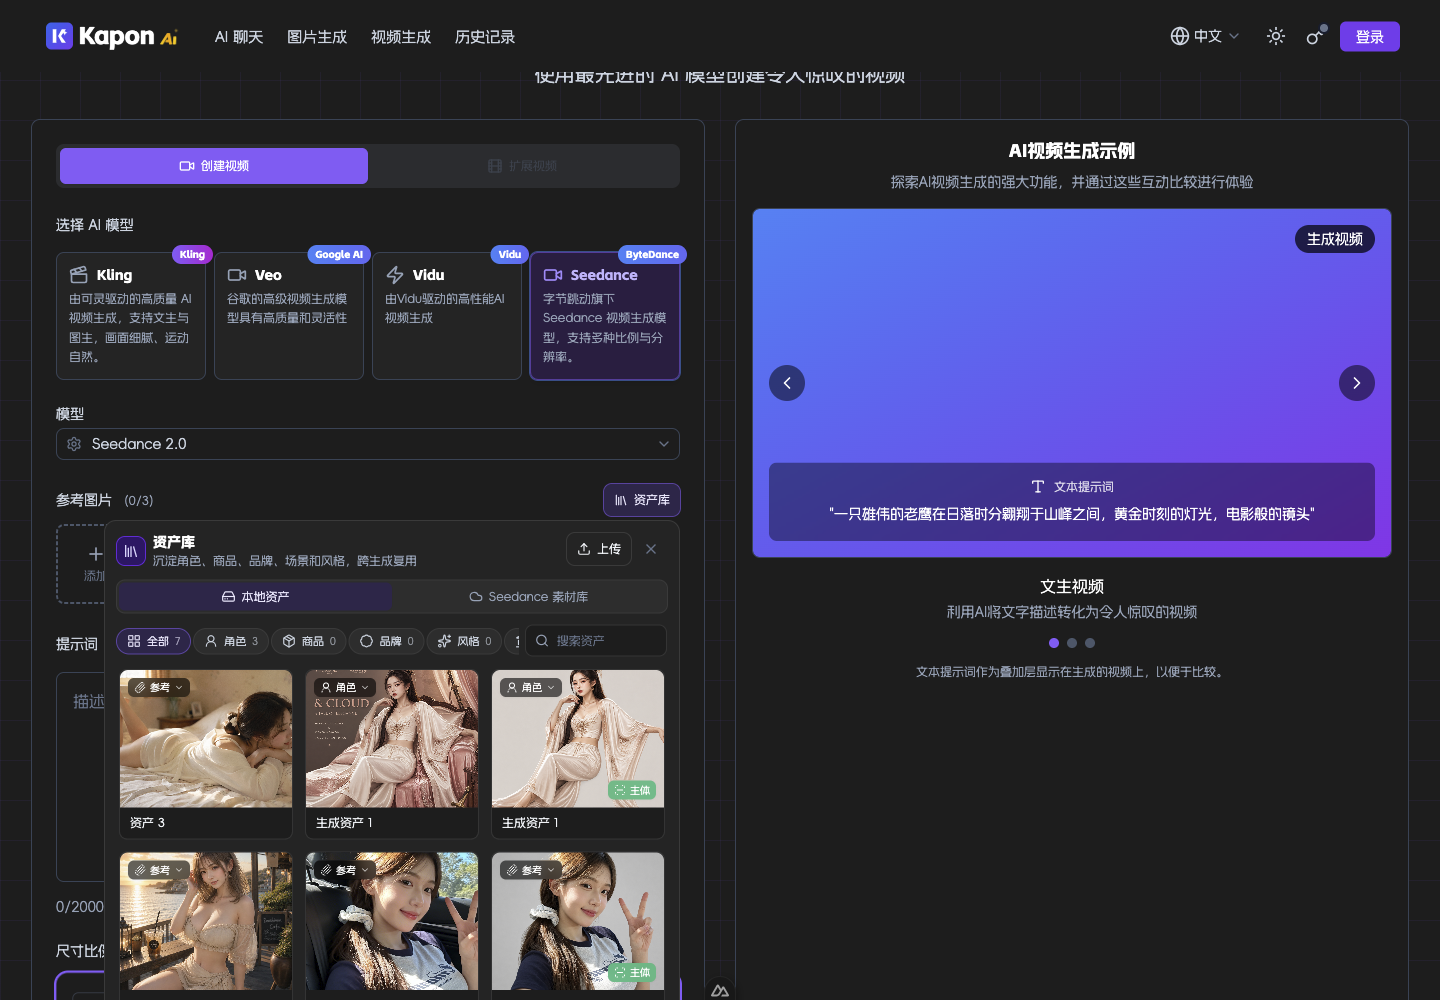Choose the Veo model card
The image size is (1440, 1000).
(289, 316)
